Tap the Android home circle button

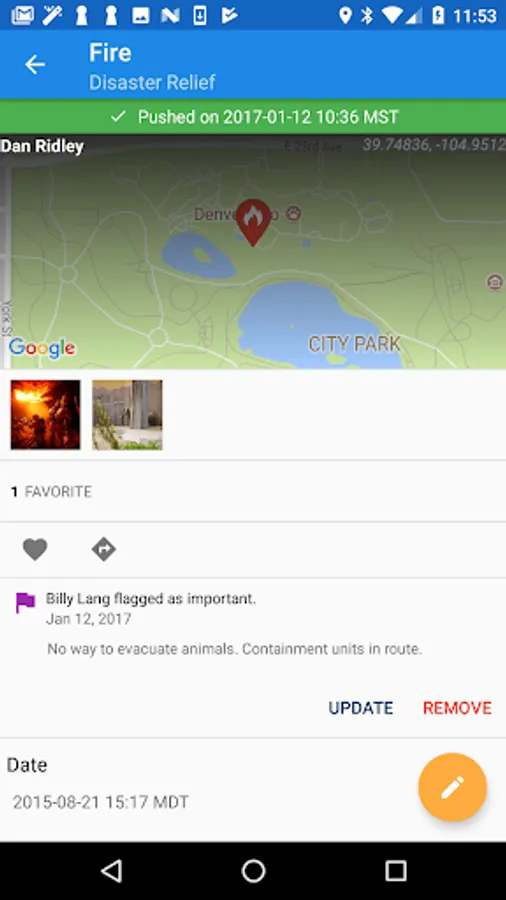253,871
